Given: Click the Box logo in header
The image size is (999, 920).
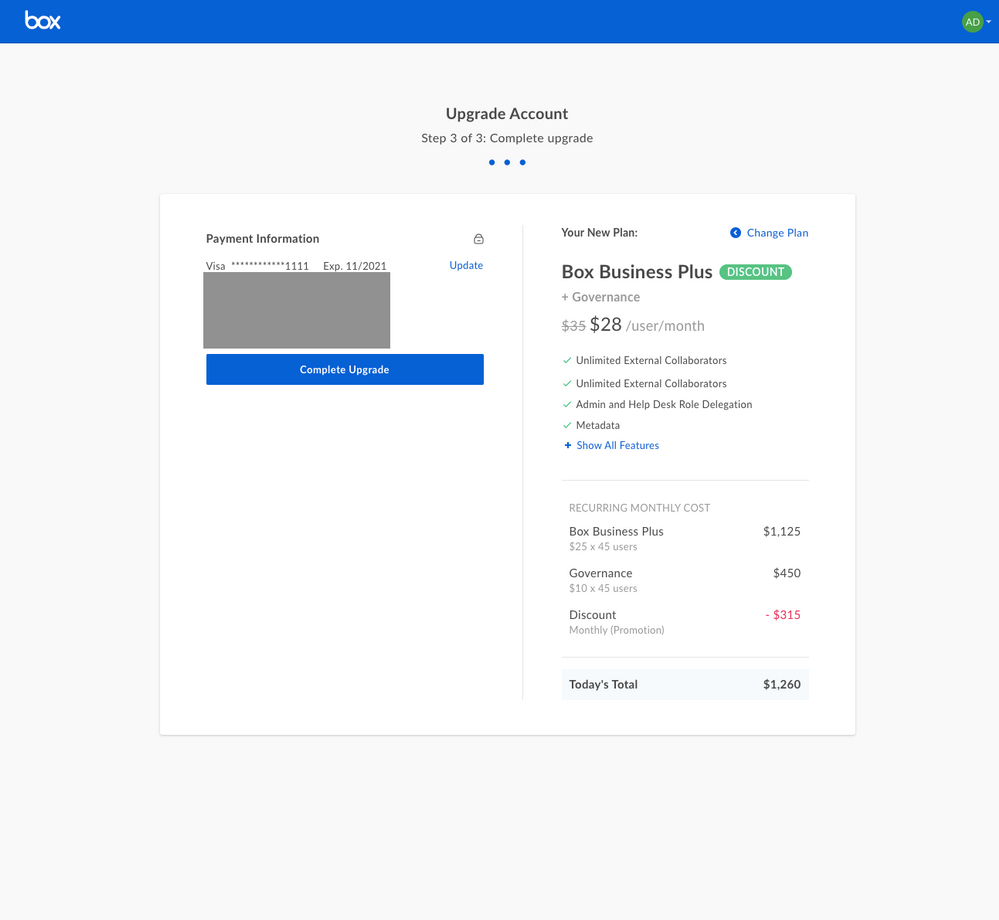Looking at the screenshot, I should pos(43,20).
